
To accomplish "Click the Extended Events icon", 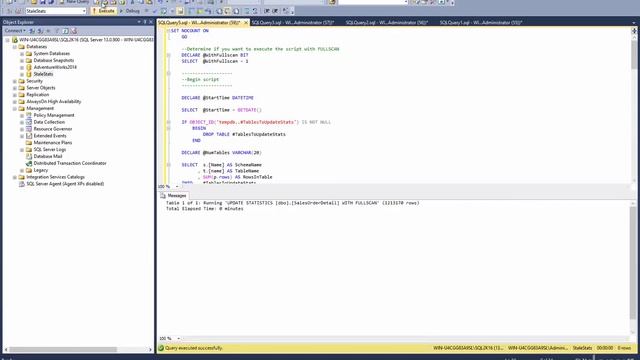I will (29, 136).
